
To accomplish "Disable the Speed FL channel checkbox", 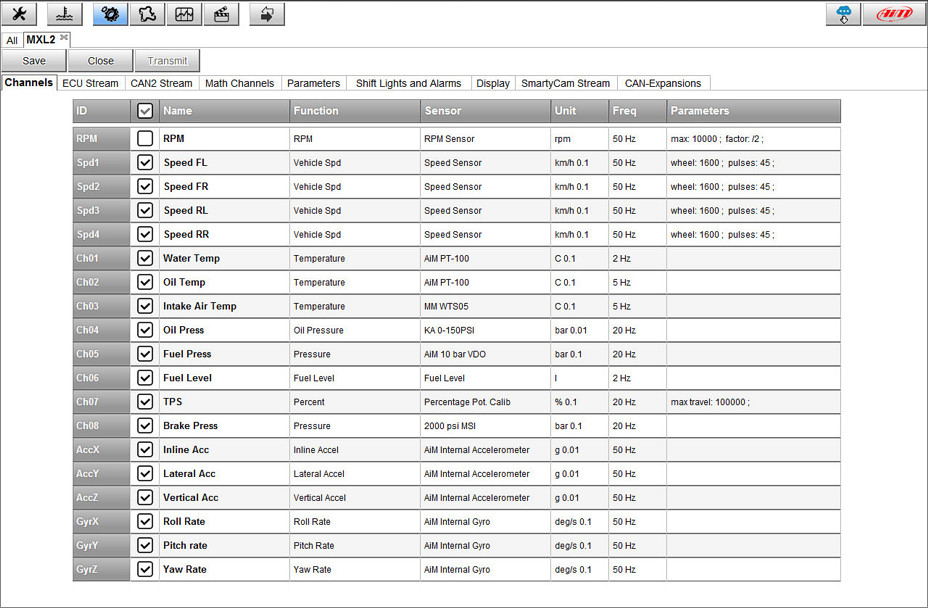I will (x=145, y=162).
